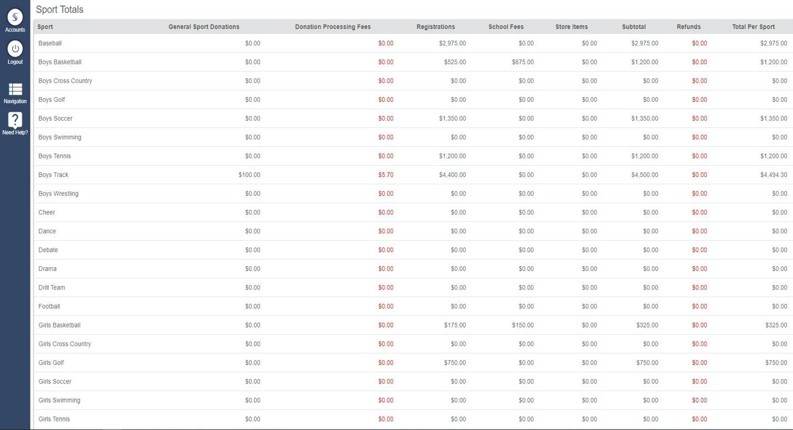Viewport: 793px width, 430px height.
Task: Select the Girls Soccer row label
Action: tap(55, 381)
